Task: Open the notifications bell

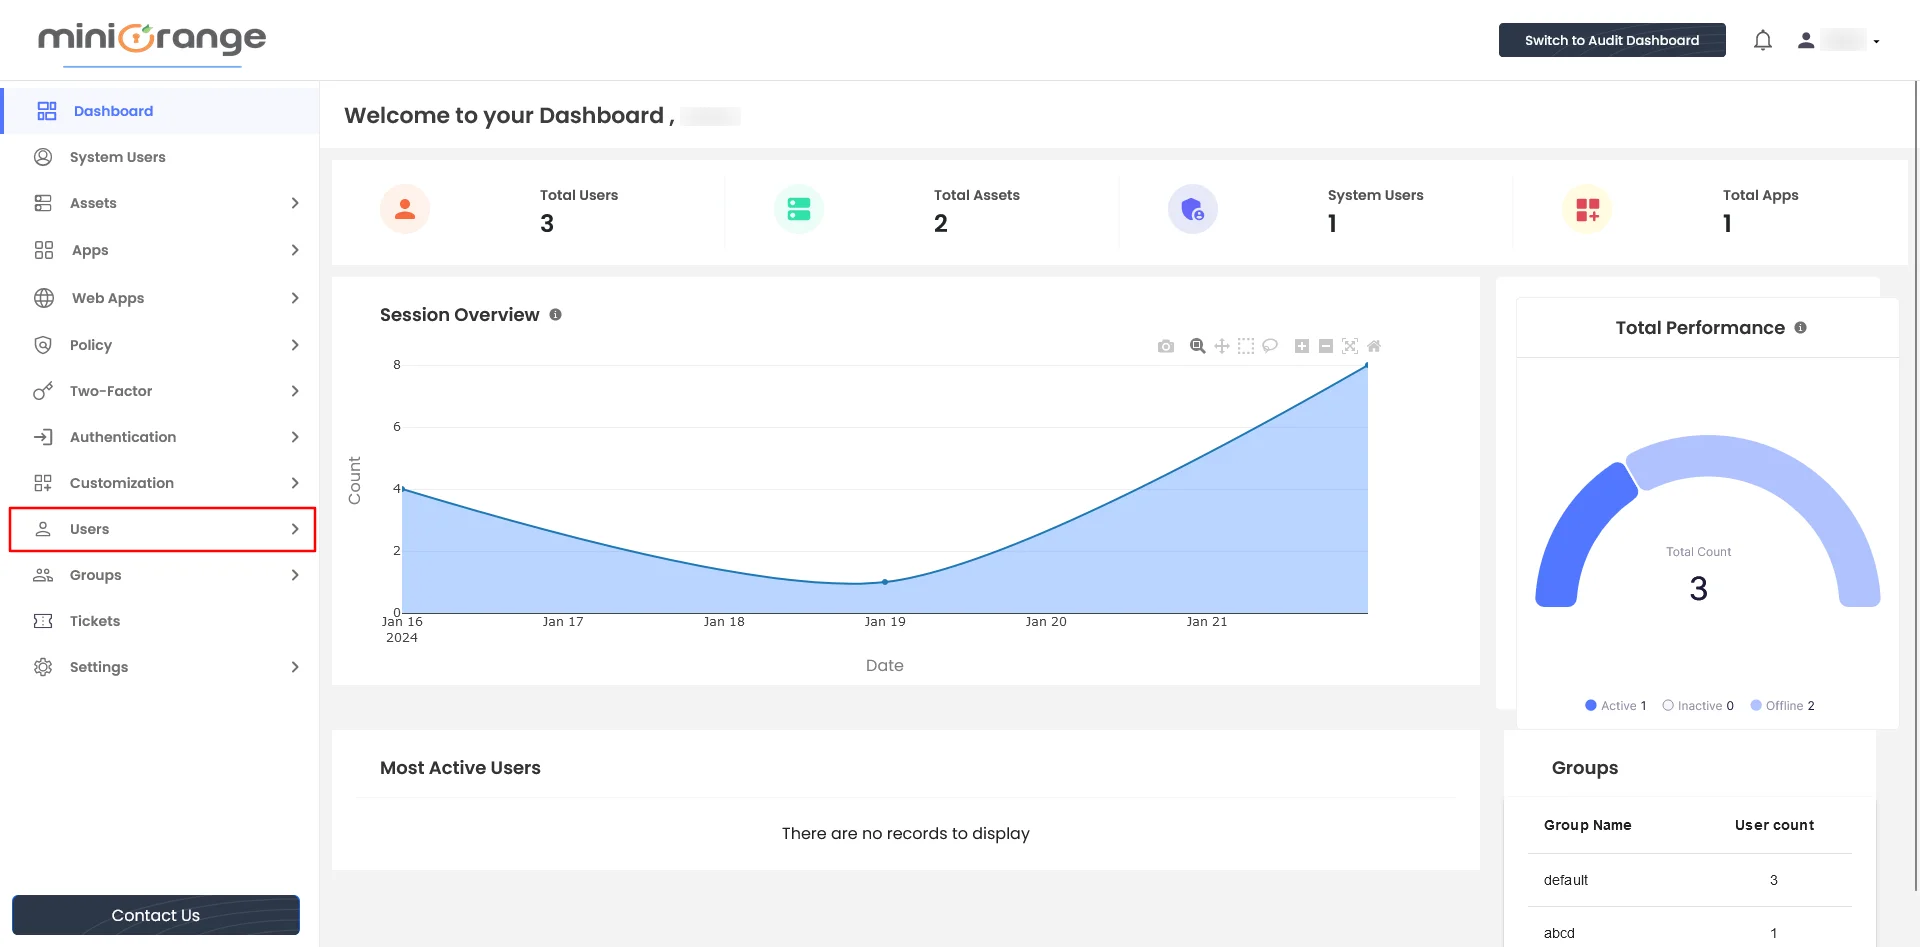Action: pyautogui.click(x=1763, y=40)
